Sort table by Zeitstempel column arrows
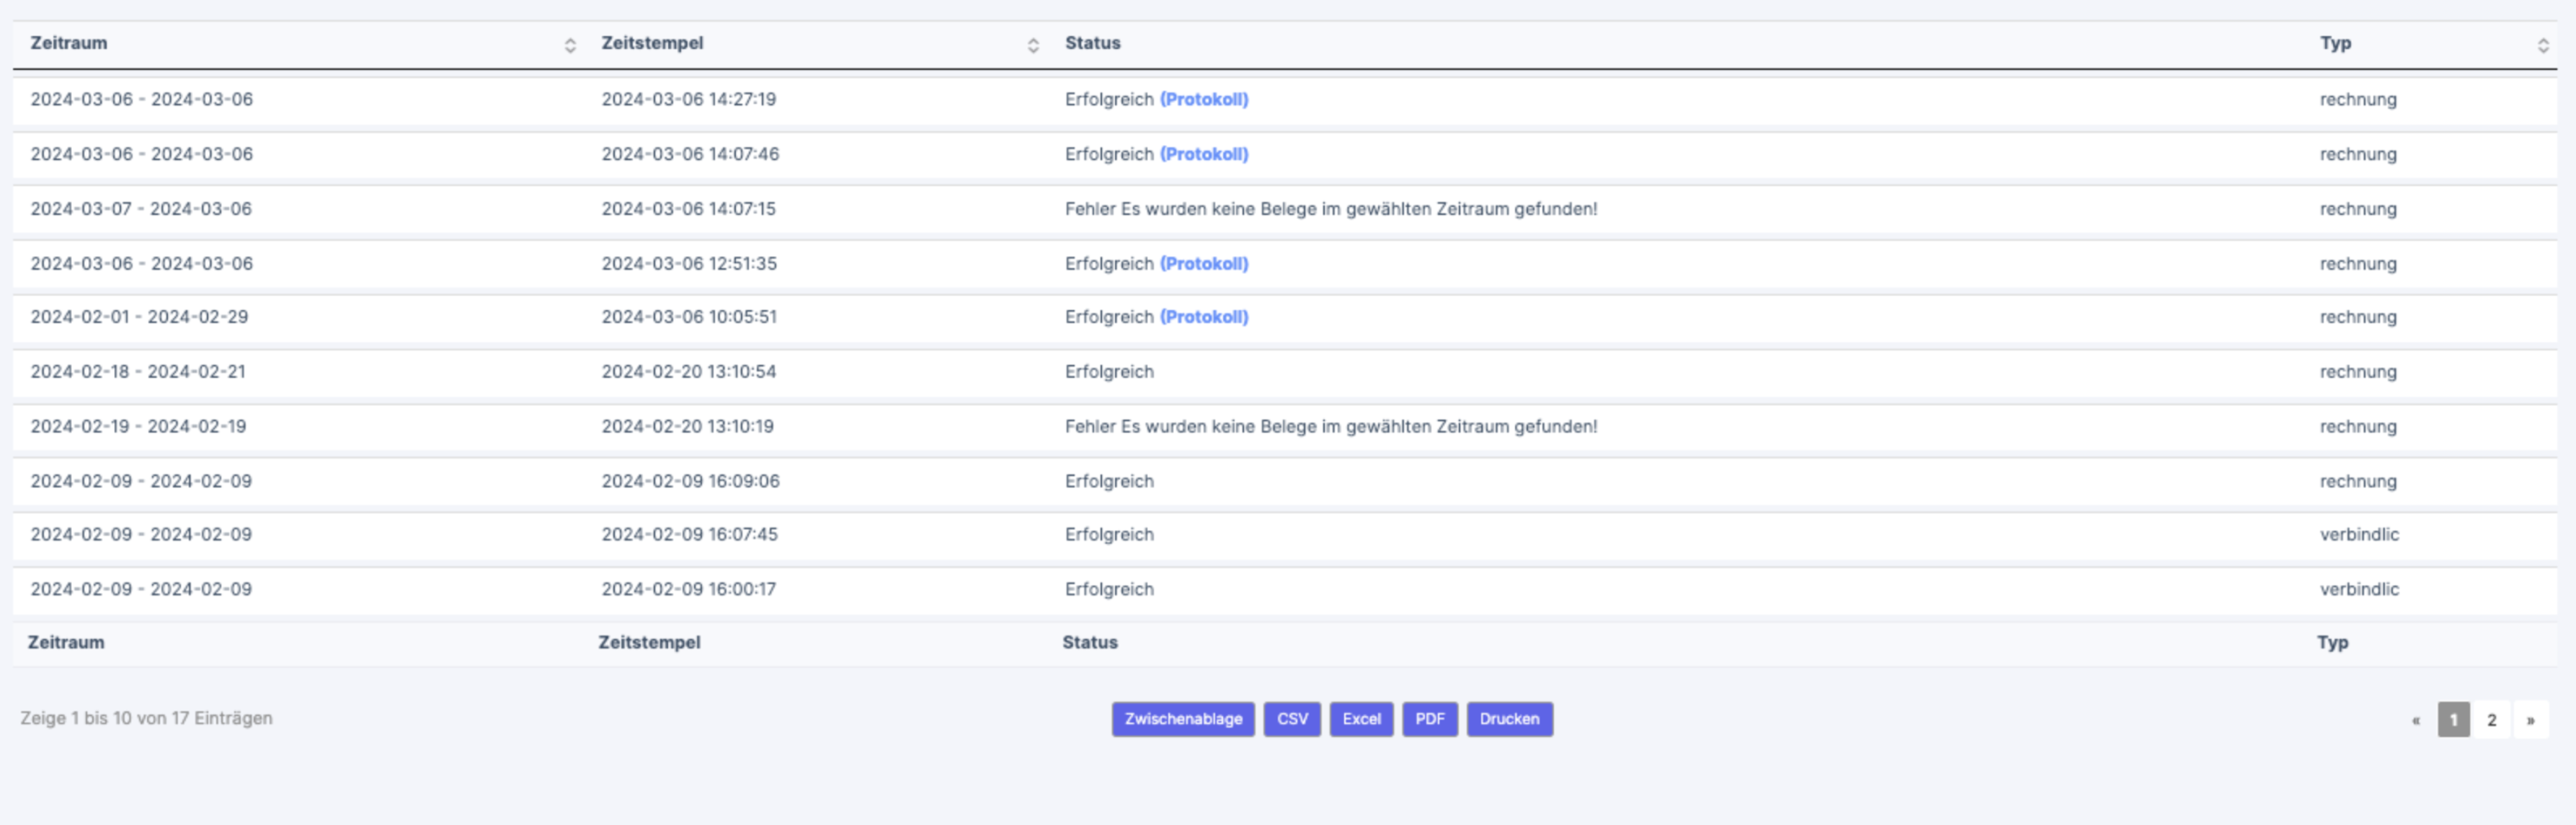 click(1033, 45)
